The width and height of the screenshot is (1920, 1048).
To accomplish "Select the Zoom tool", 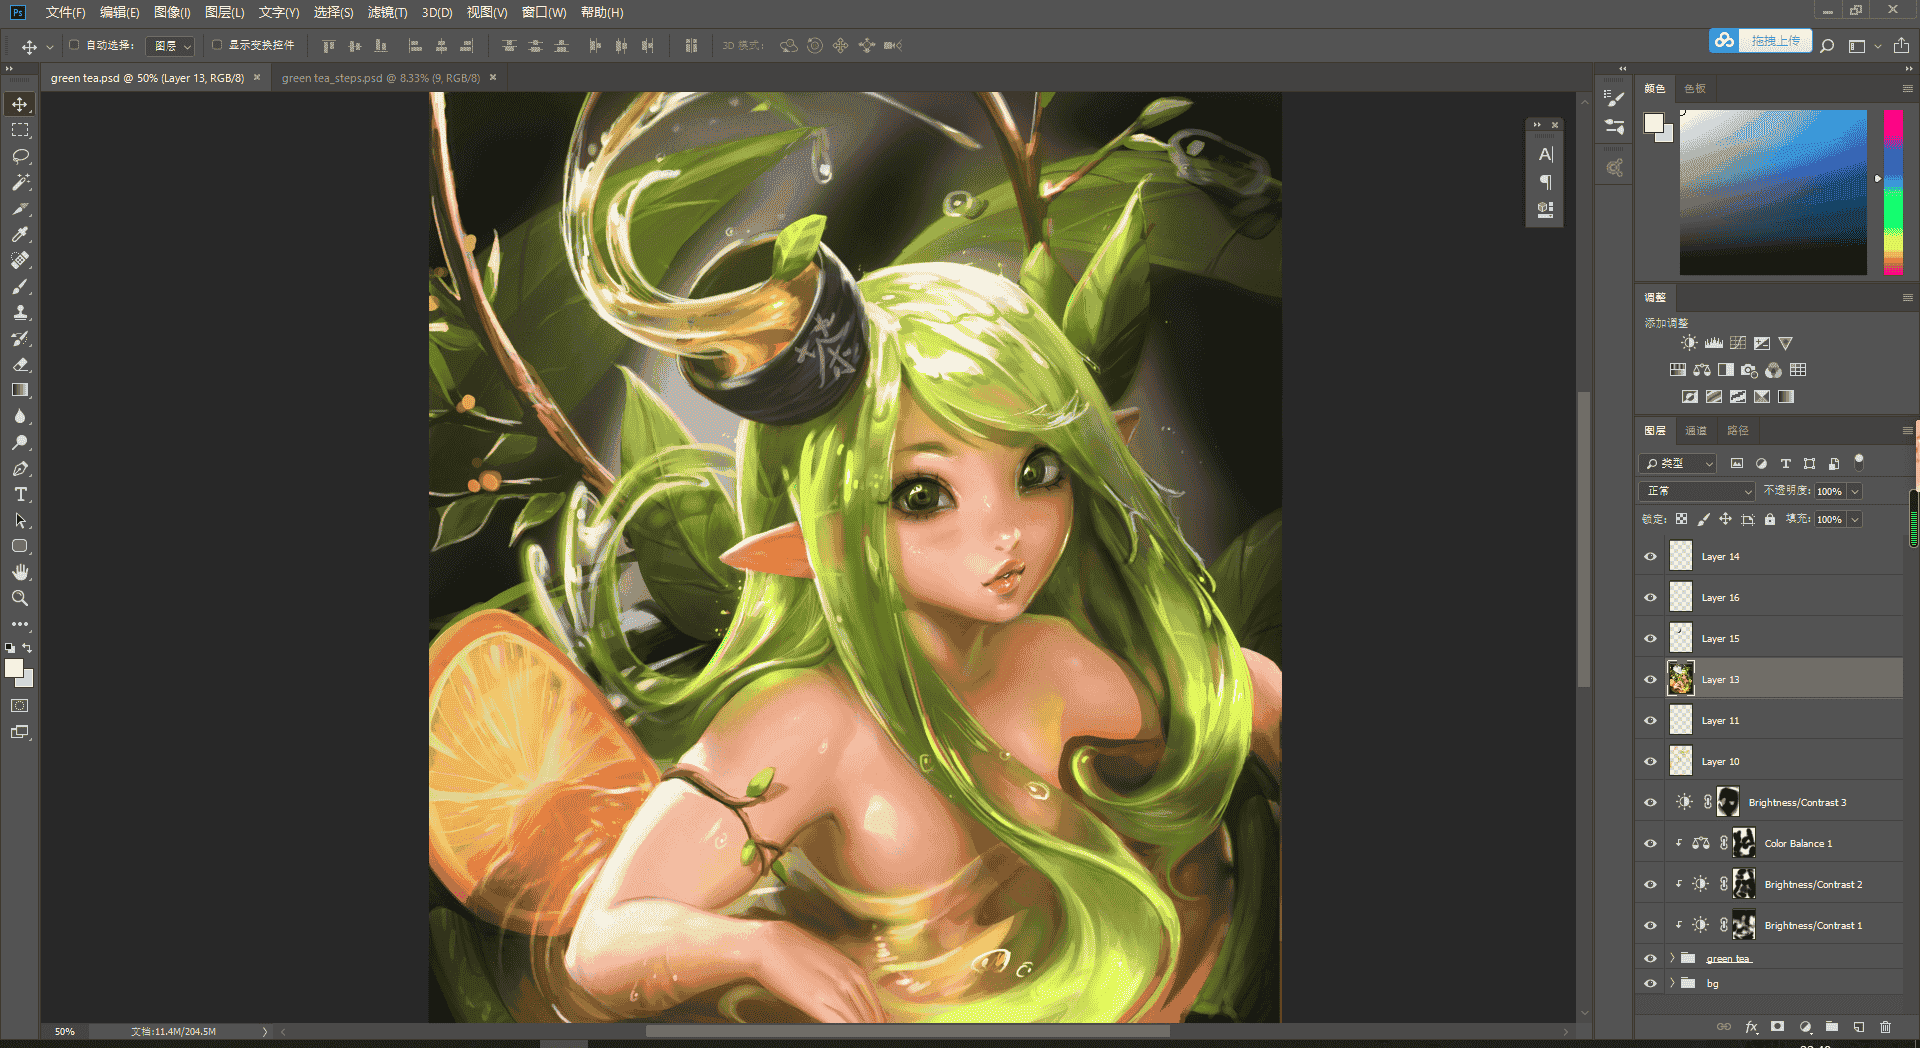I will point(20,598).
